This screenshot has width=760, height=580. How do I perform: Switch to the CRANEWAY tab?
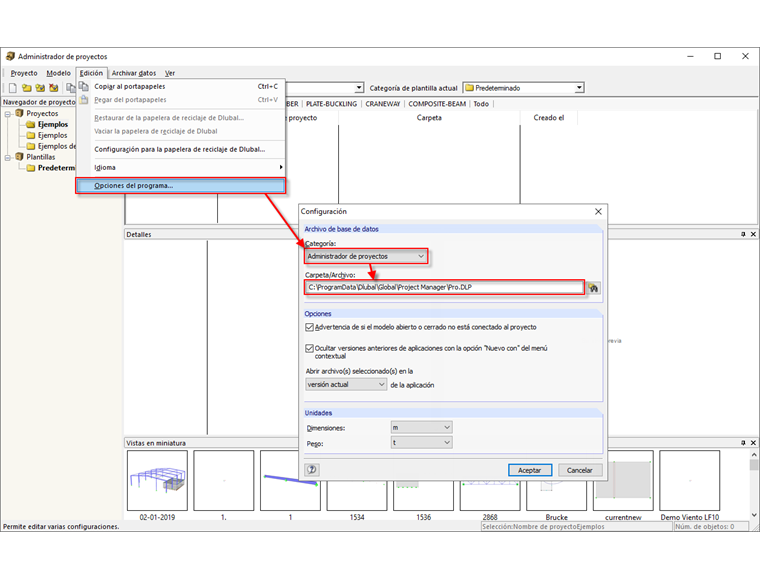(383, 104)
